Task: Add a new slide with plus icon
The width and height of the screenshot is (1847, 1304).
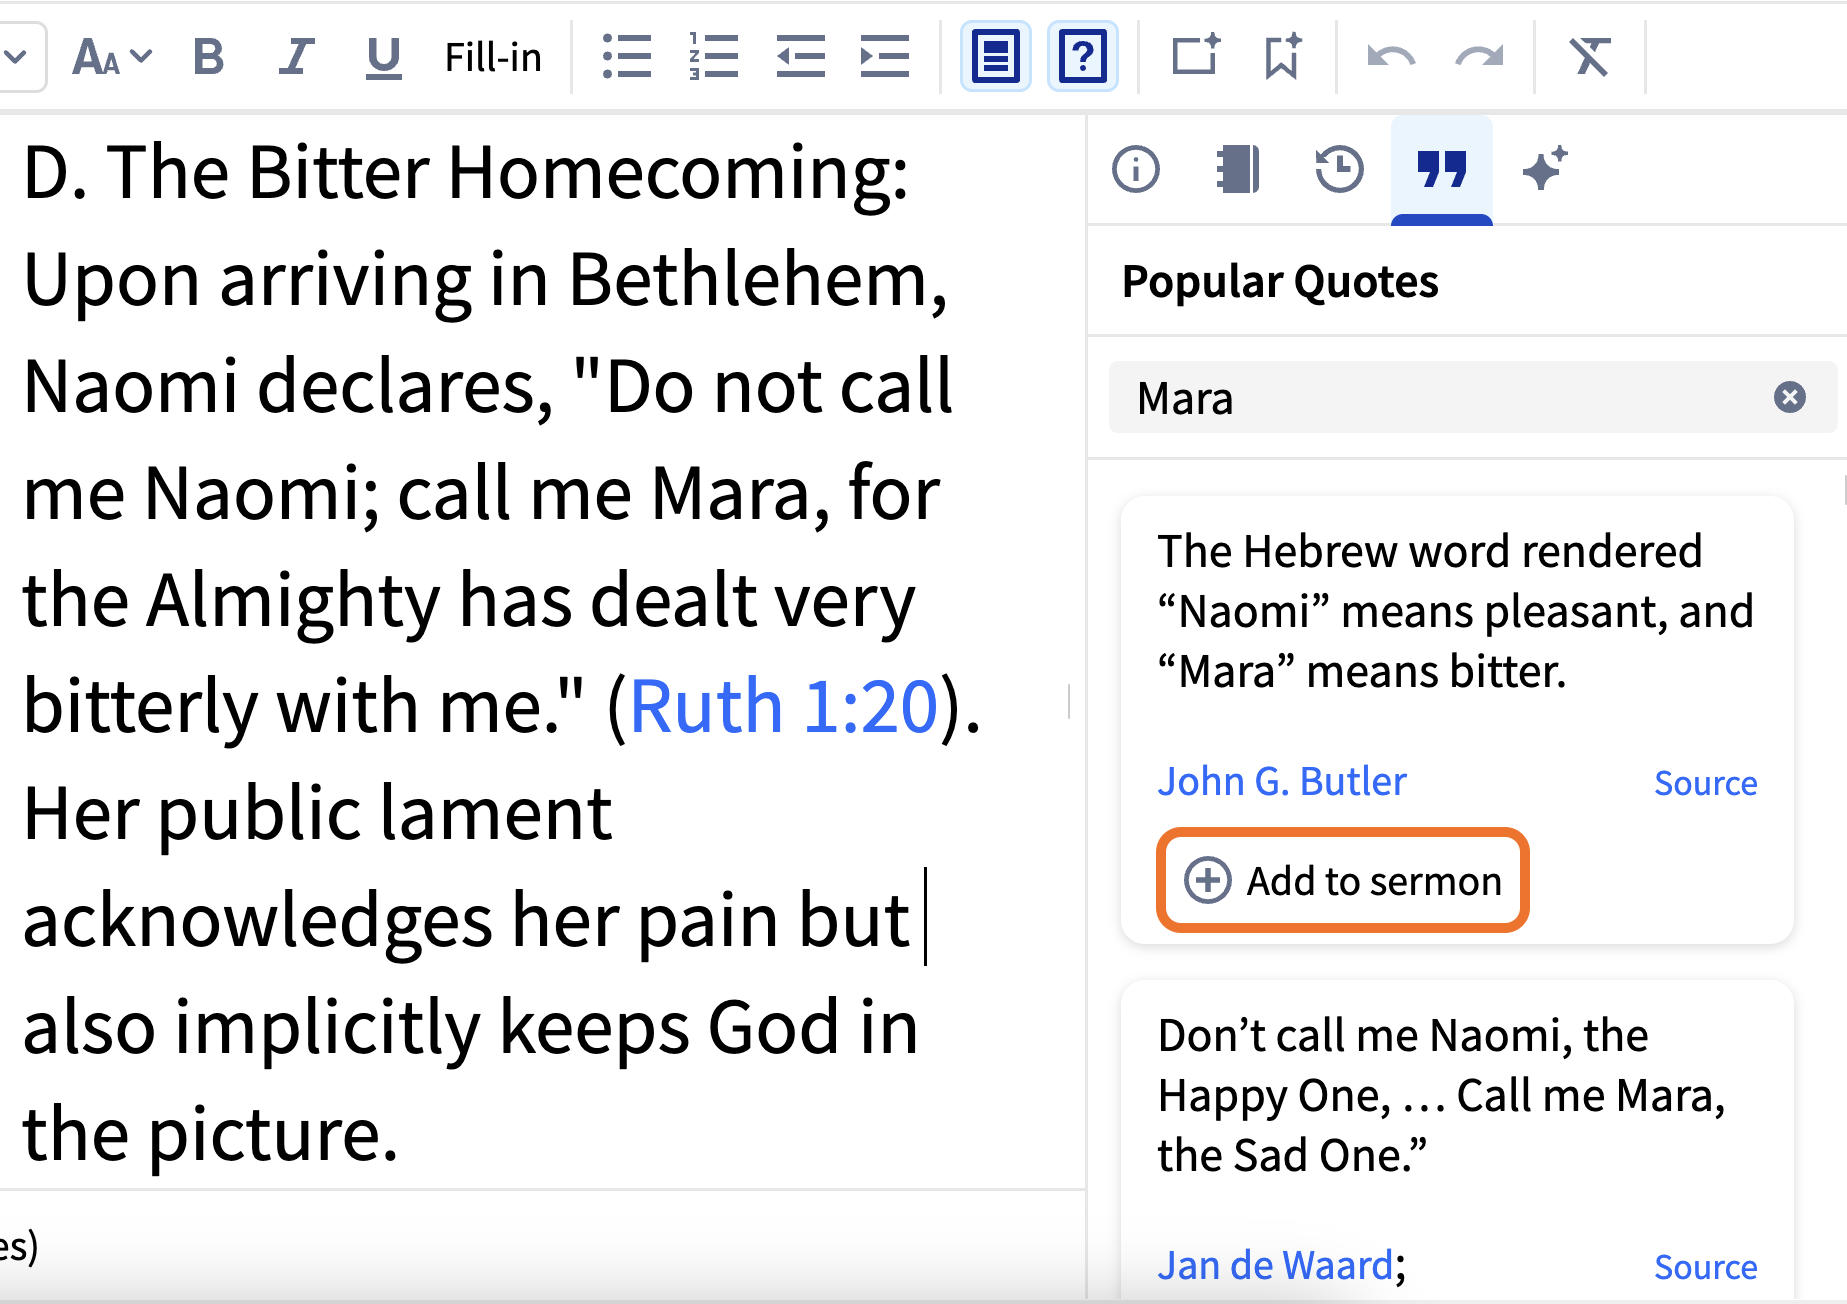Action: point(1196,57)
